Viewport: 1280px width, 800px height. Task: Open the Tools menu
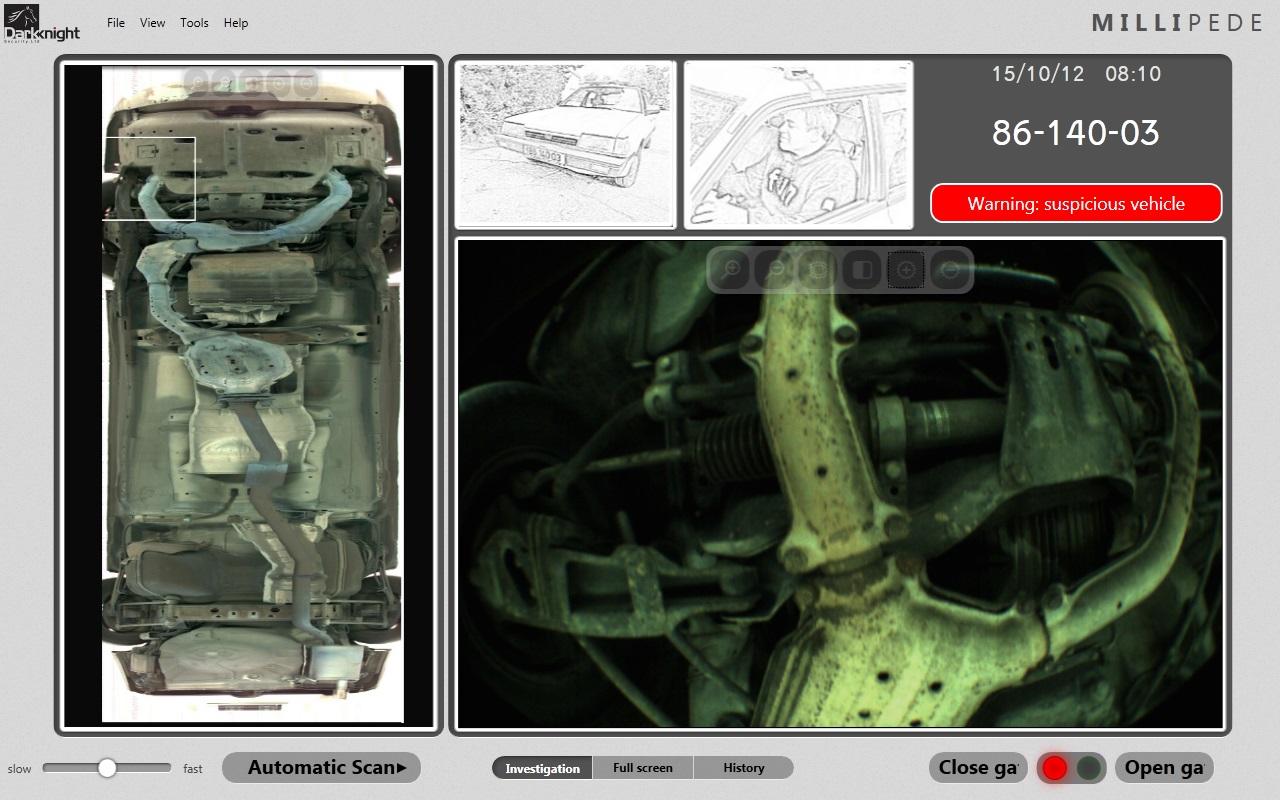(194, 23)
